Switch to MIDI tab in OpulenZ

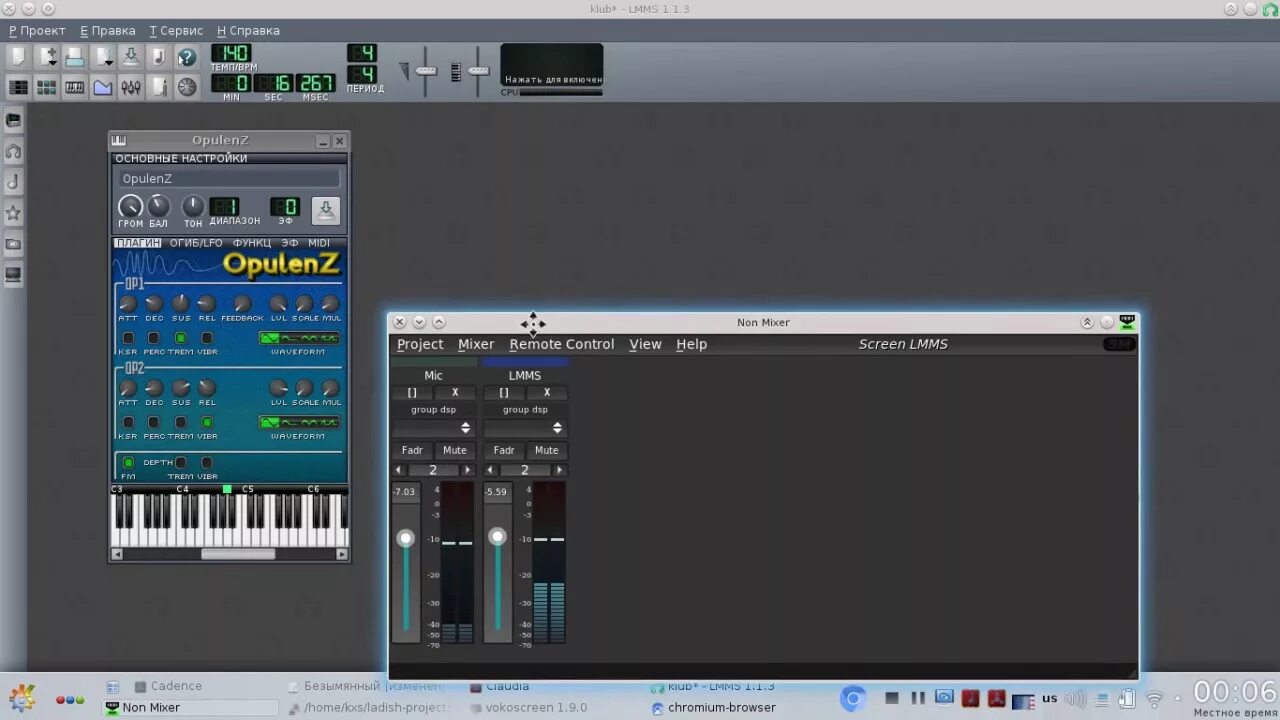(x=319, y=243)
